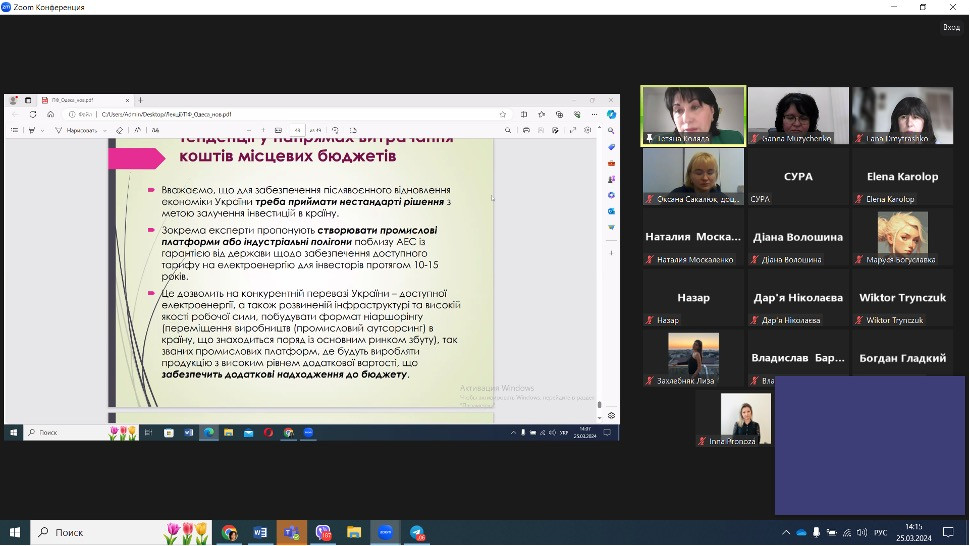This screenshot has width=970, height=546.
Task: Select Tatiana Kolada's video tile
Action: pyautogui.click(x=693, y=116)
